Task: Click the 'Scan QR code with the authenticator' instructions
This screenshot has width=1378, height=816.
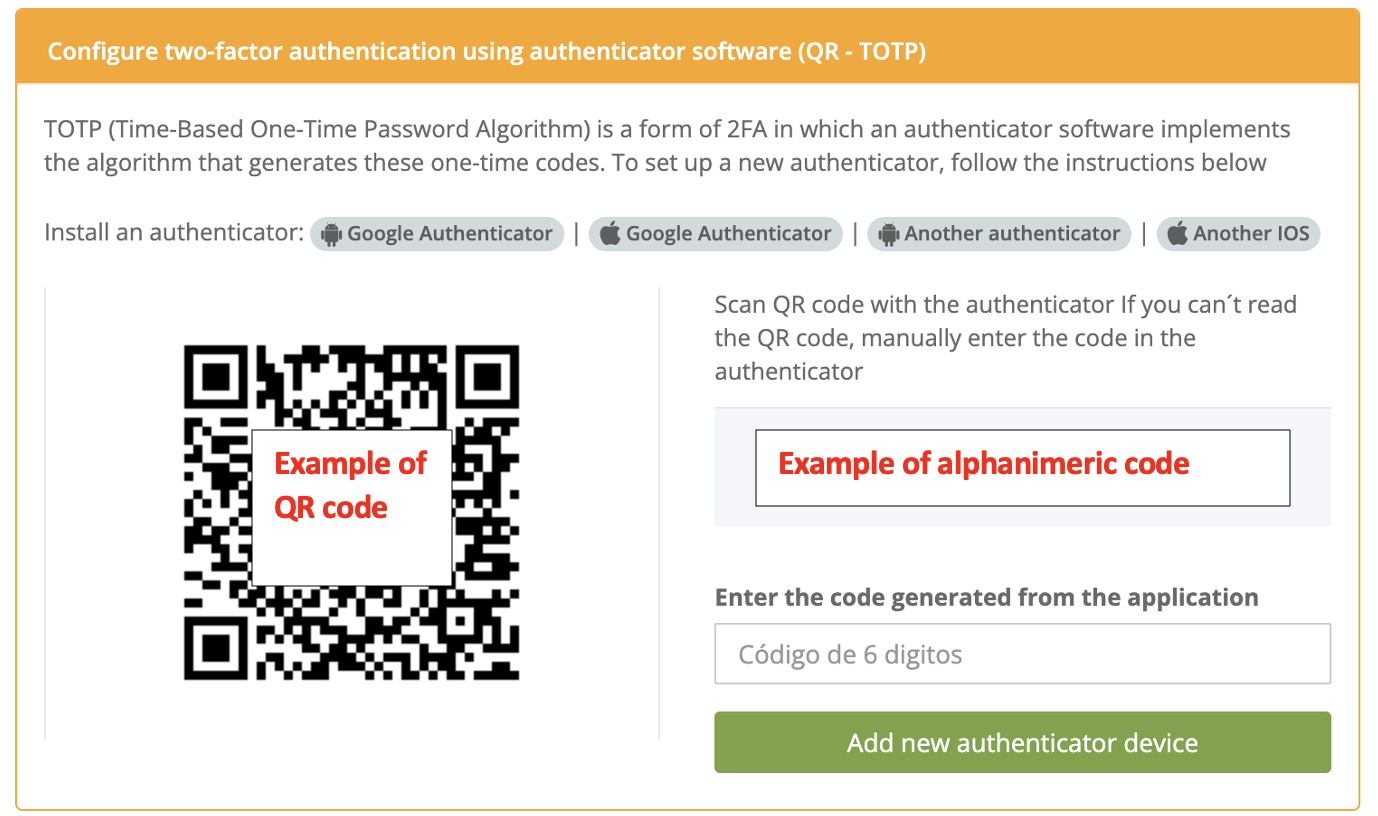Action: [x=1005, y=338]
